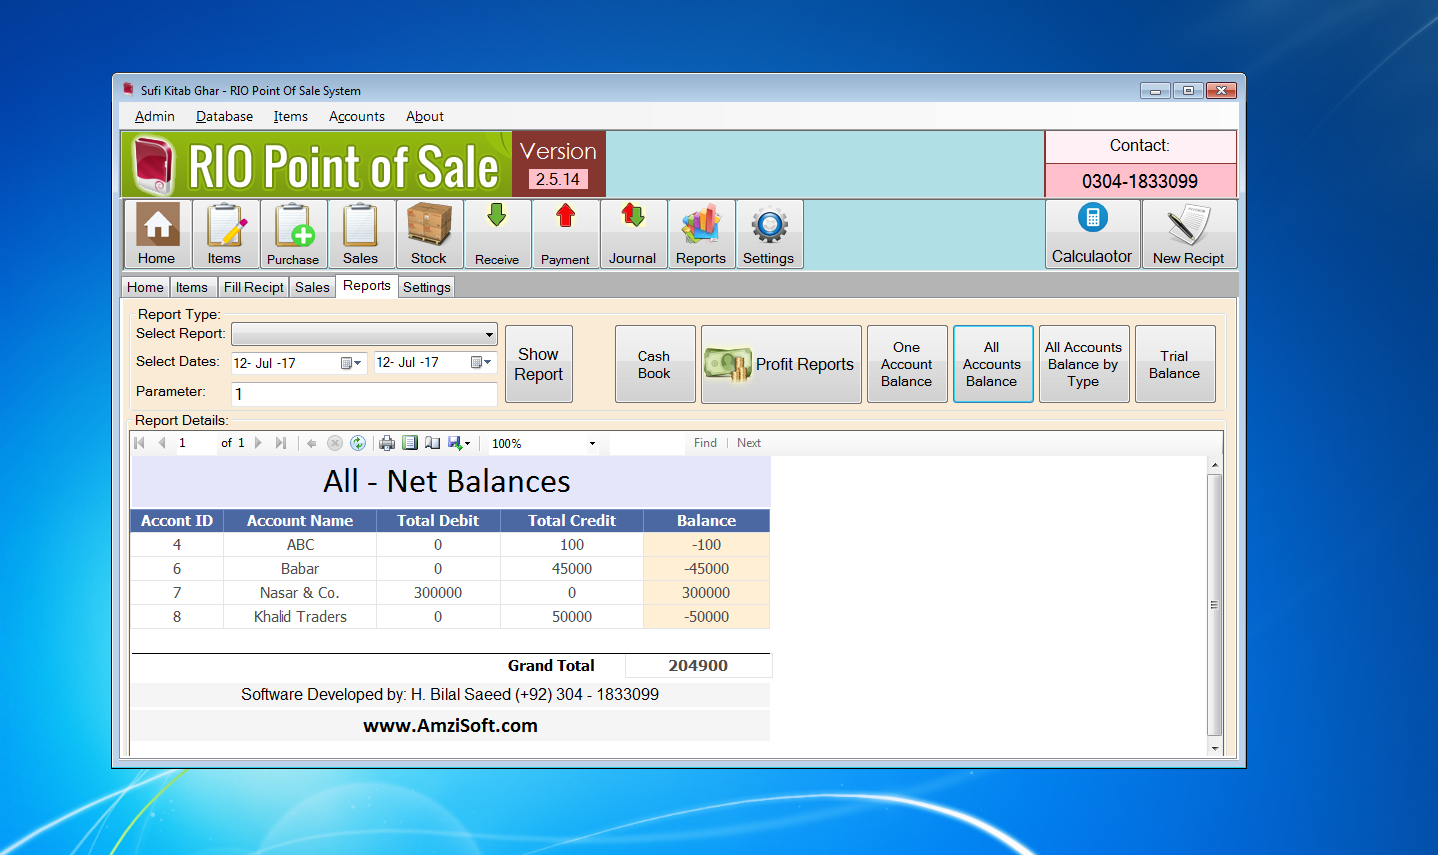The height and width of the screenshot is (855, 1438).
Task: Open the Select Report dropdown
Action: coord(489,334)
